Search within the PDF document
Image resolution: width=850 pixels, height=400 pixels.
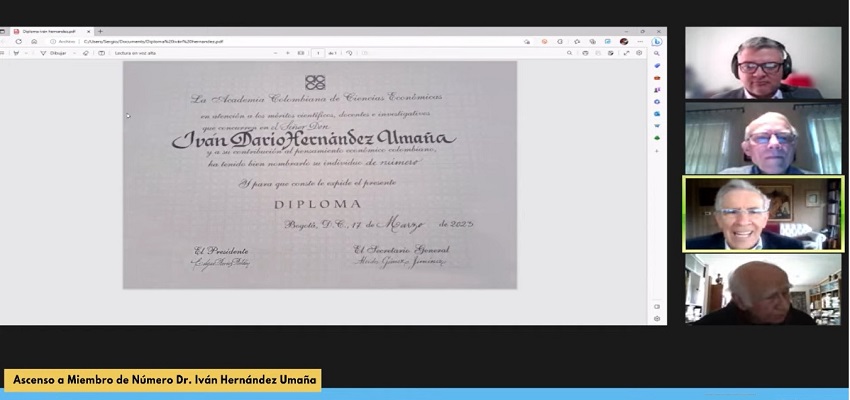click(x=569, y=53)
